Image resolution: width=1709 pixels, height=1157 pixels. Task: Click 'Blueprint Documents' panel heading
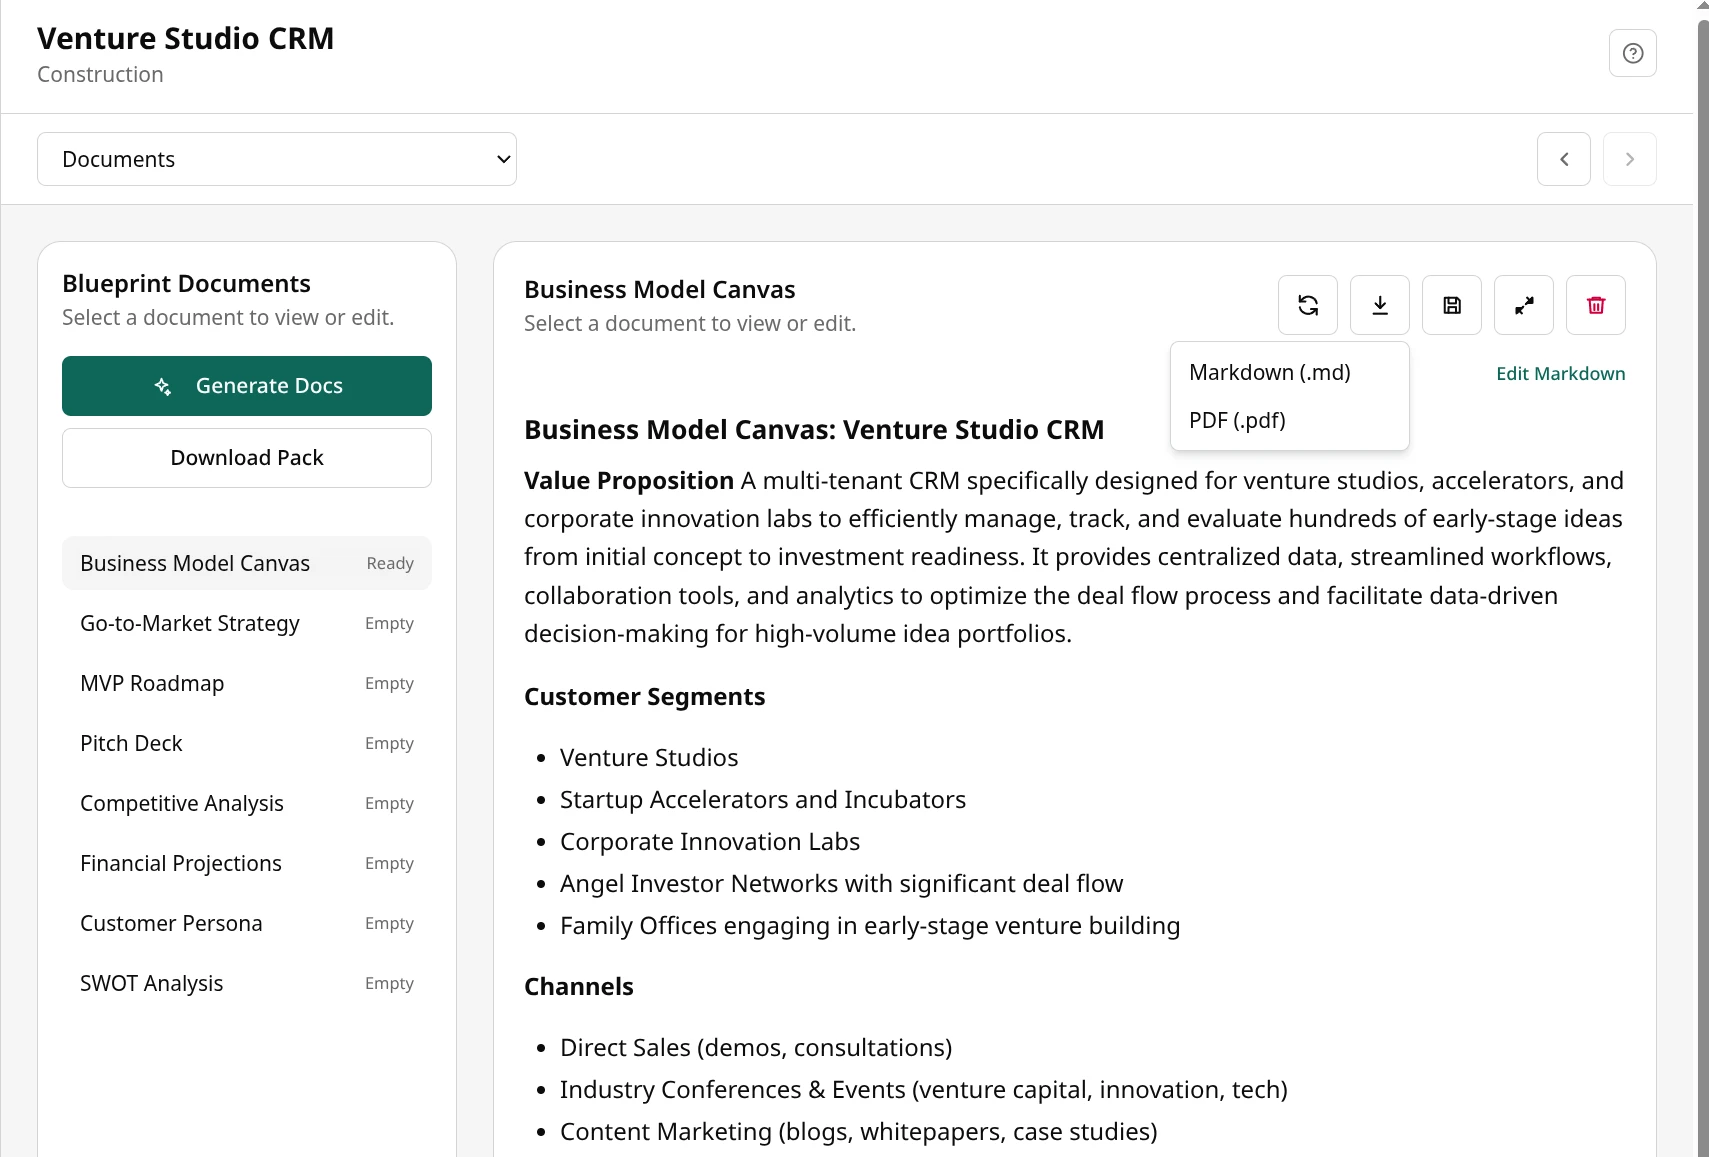pos(186,284)
